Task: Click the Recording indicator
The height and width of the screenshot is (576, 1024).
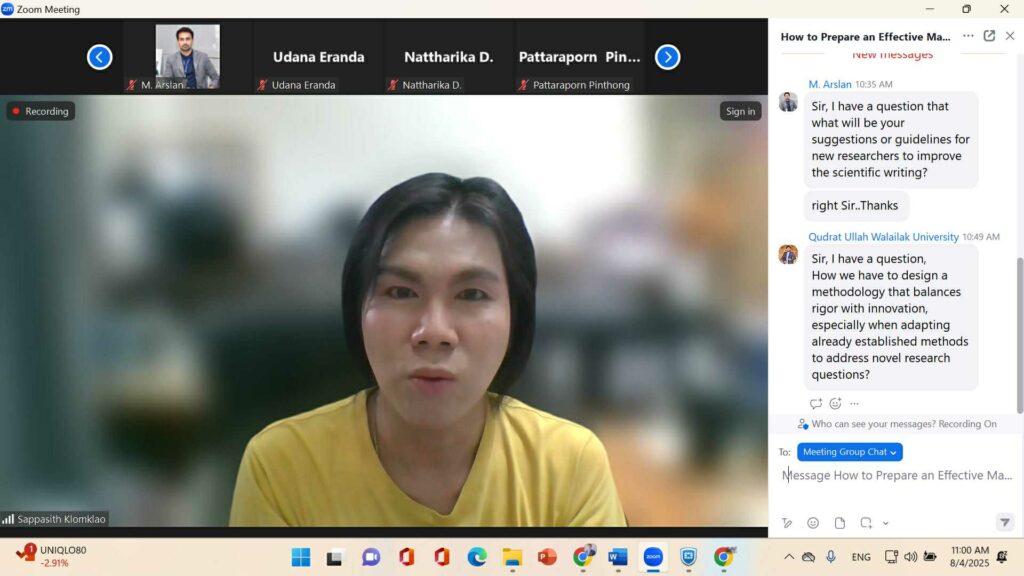Action: [41, 111]
